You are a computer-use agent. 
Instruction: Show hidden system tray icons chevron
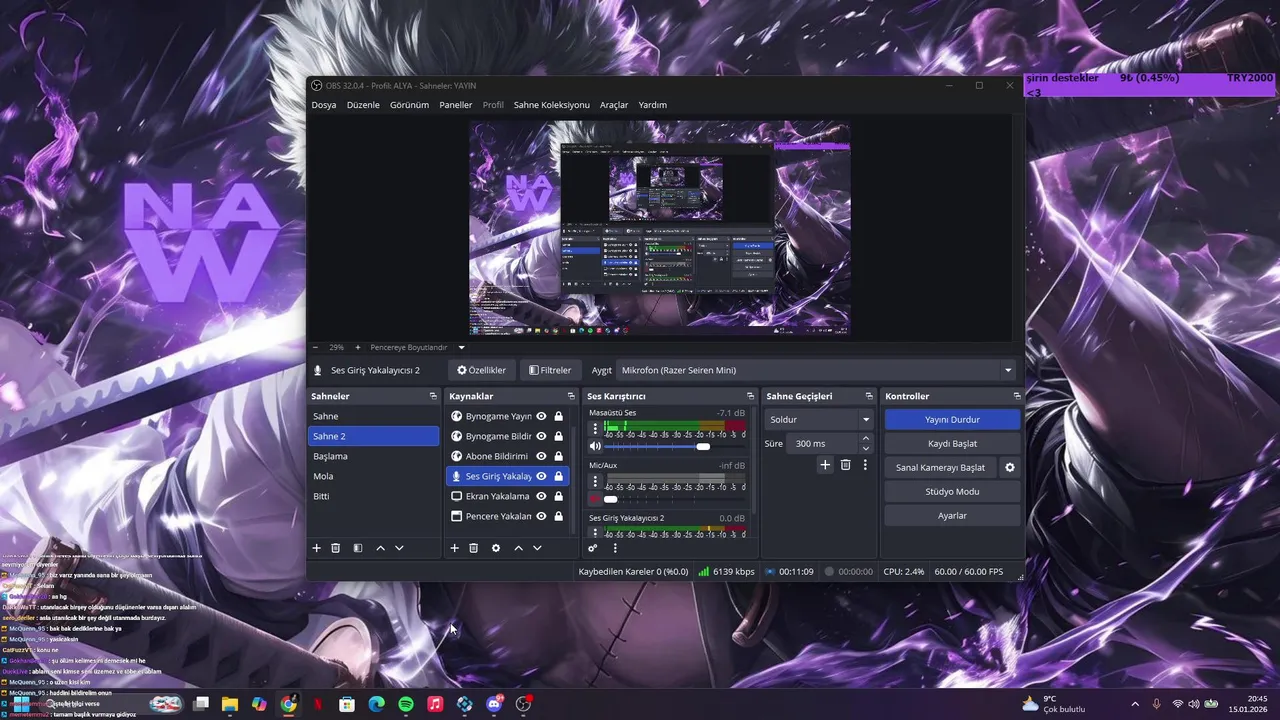1134,704
